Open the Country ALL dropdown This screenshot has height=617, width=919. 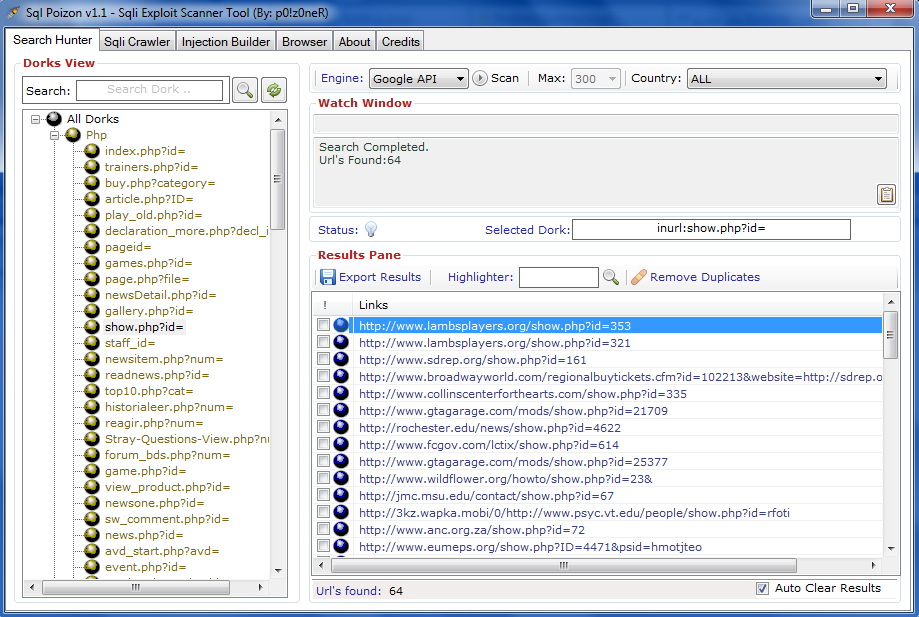point(787,79)
